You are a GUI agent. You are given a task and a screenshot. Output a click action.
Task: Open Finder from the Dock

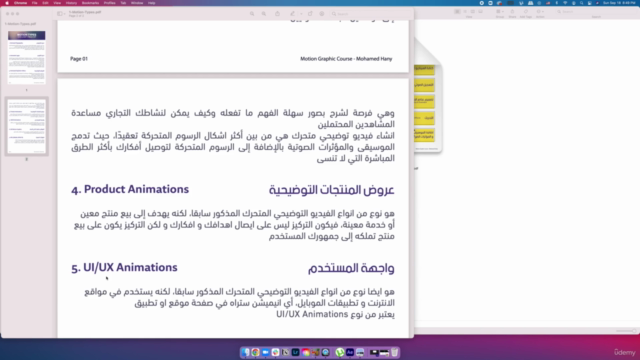(x=245, y=352)
